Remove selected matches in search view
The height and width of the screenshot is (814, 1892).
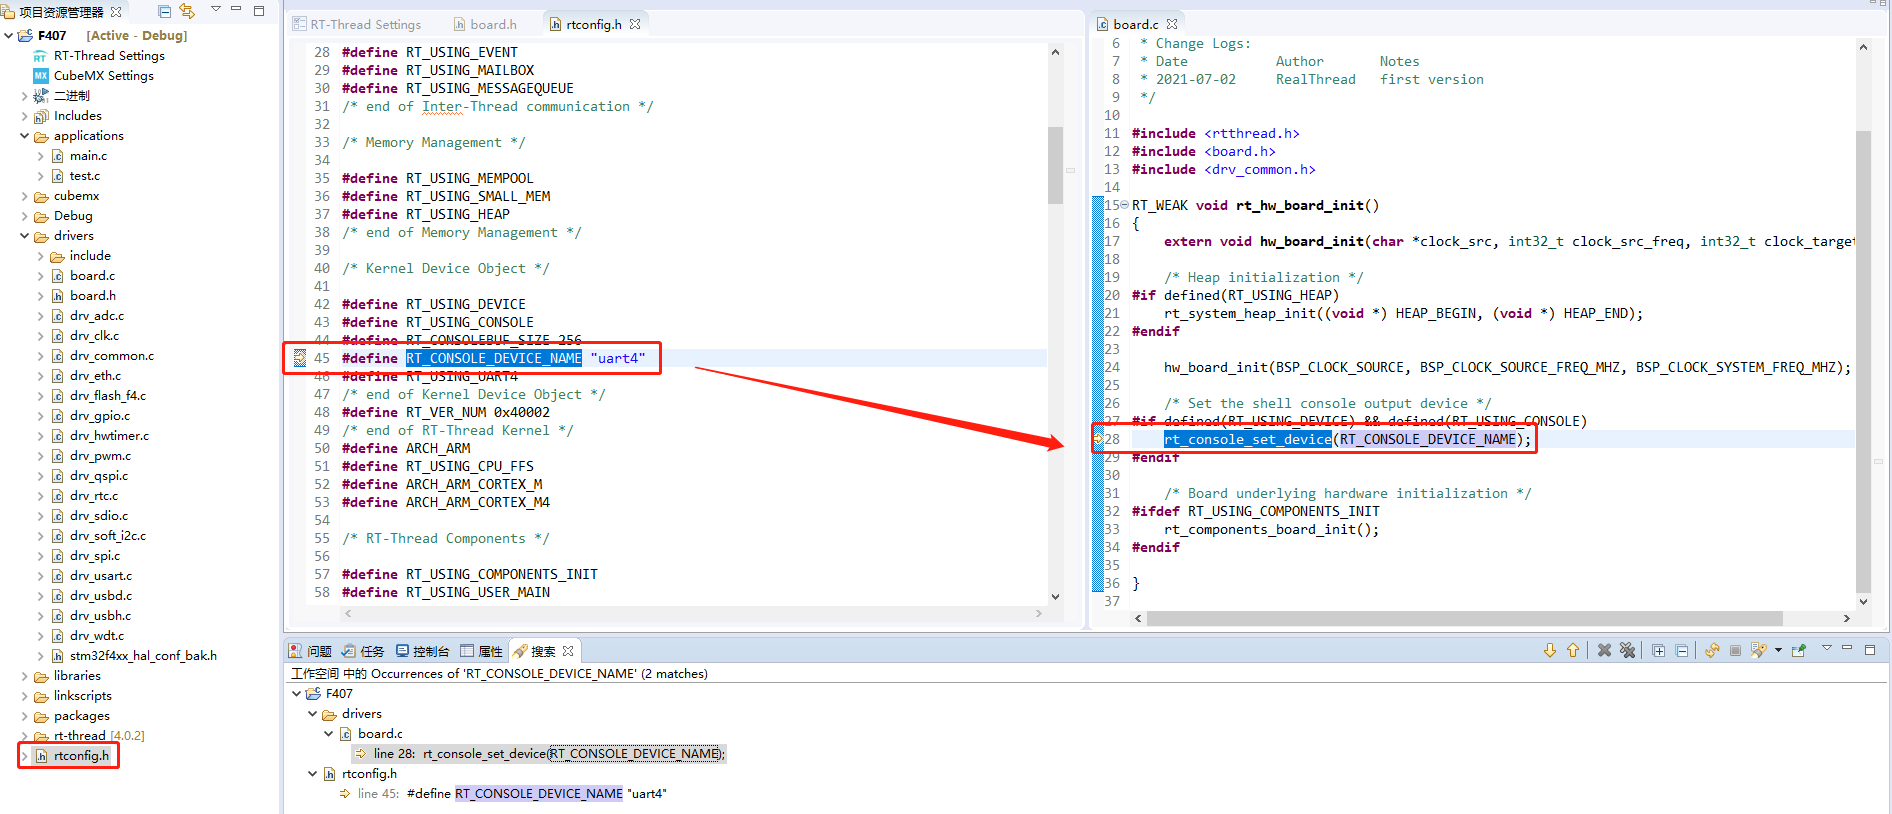[1605, 650]
